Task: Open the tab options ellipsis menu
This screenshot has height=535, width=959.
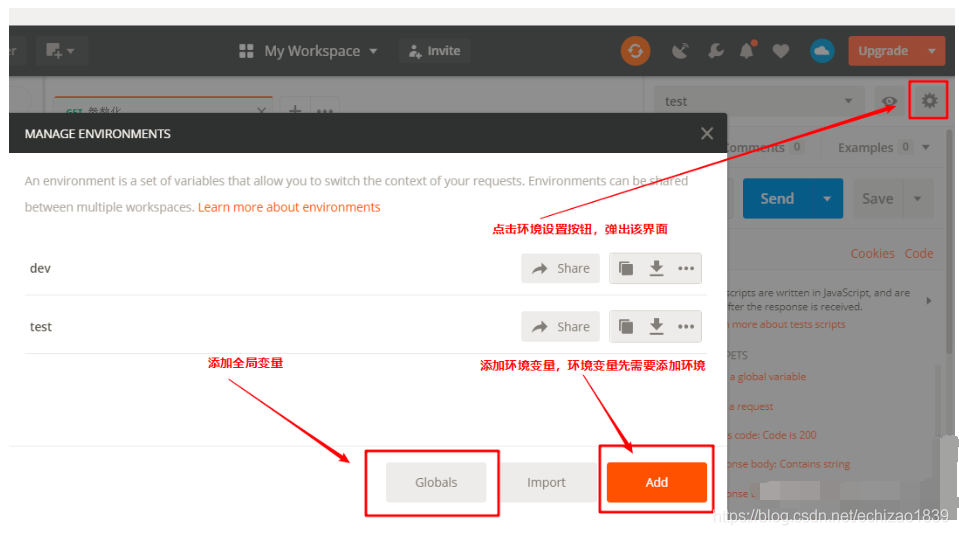Action: [325, 109]
